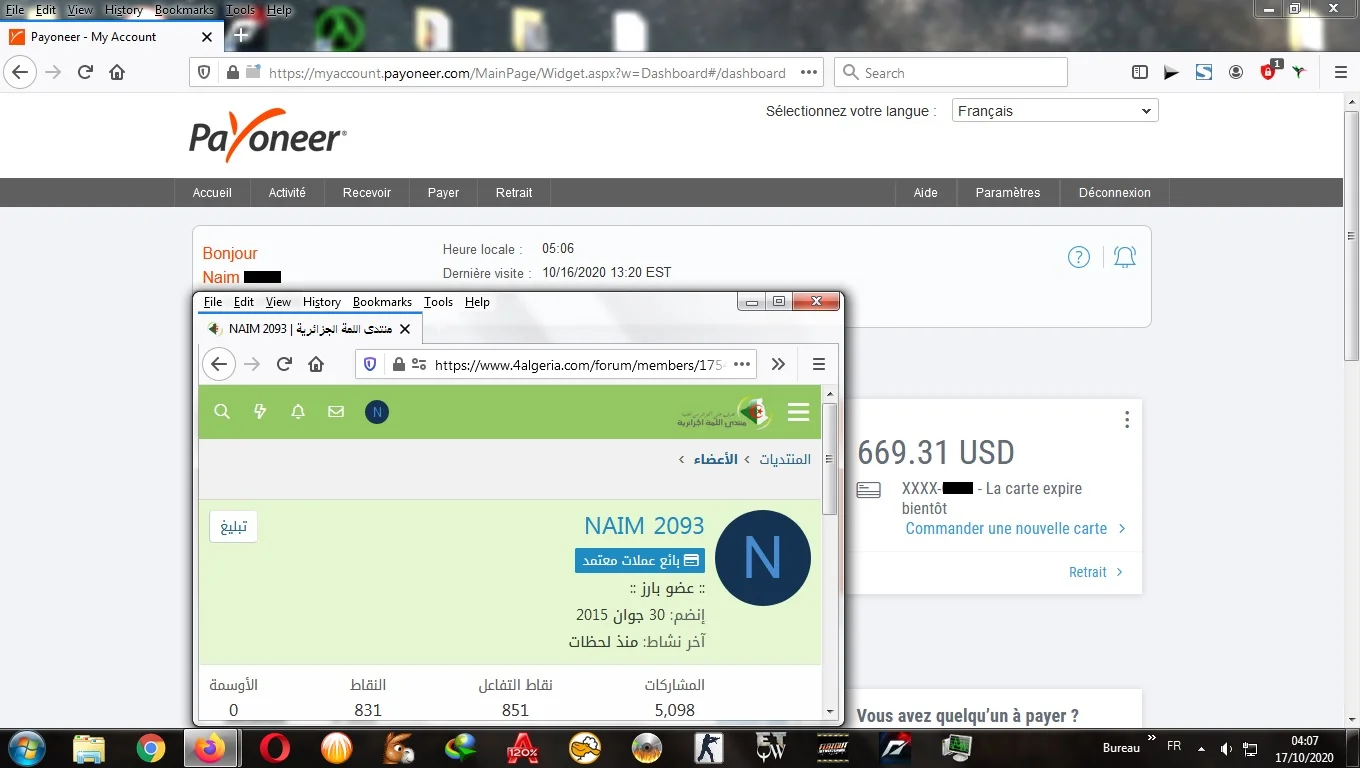
Task: Open the forum hamburger navigation menu
Action: coord(798,412)
